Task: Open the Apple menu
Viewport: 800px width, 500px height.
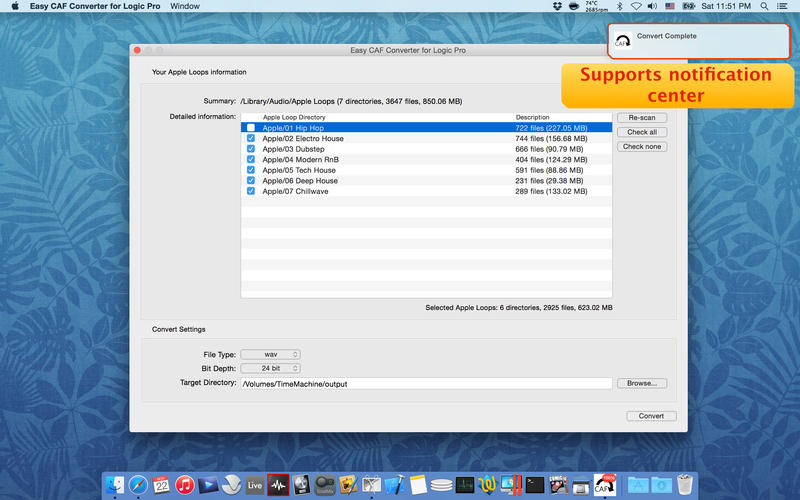Action: [x=15, y=6]
